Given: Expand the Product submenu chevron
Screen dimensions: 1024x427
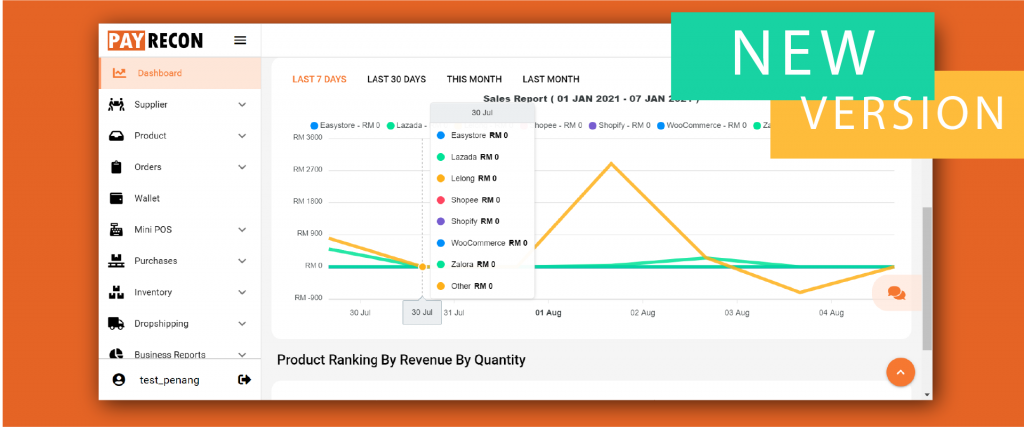Looking at the screenshot, I should point(242,136).
